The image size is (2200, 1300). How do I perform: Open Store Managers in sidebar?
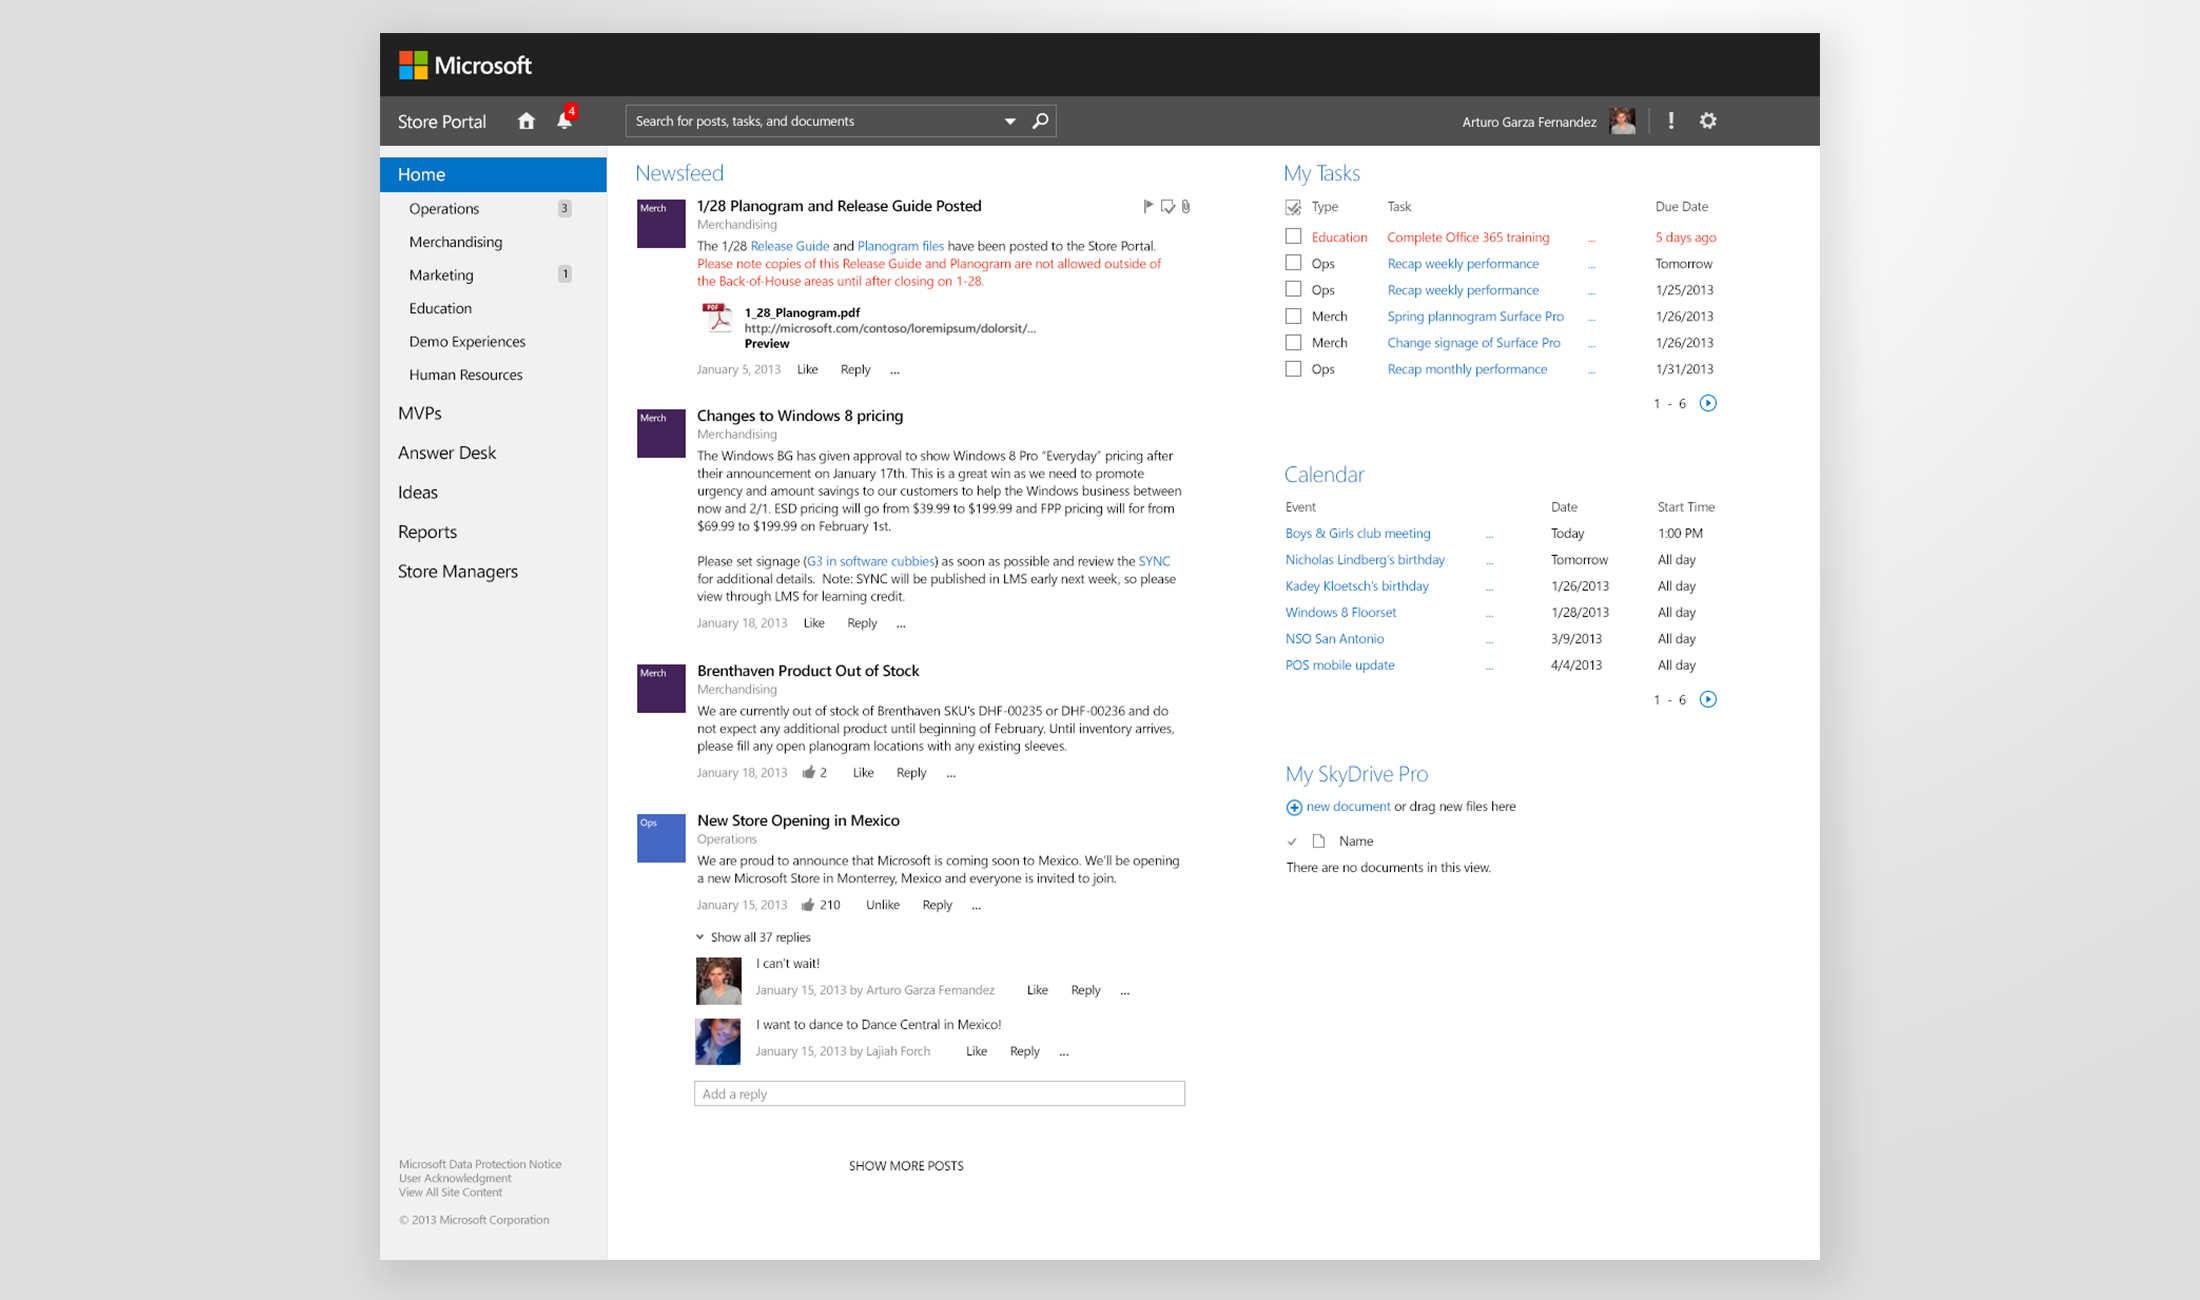pos(458,571)
